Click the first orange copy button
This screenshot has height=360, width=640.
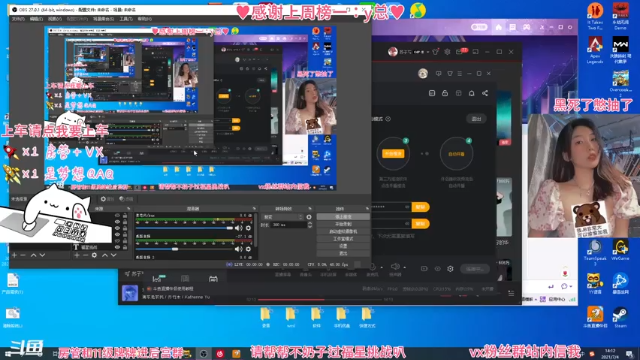point(420,207)
